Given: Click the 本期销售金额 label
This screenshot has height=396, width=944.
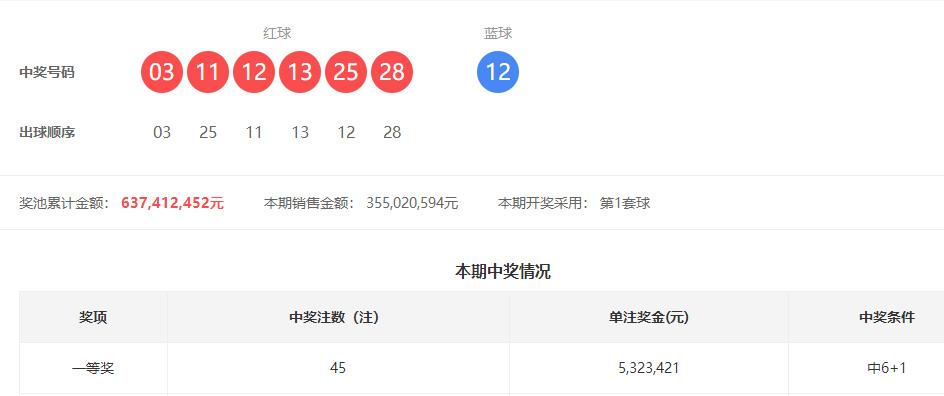Looking at the screenshot, I should pos(309,203).
